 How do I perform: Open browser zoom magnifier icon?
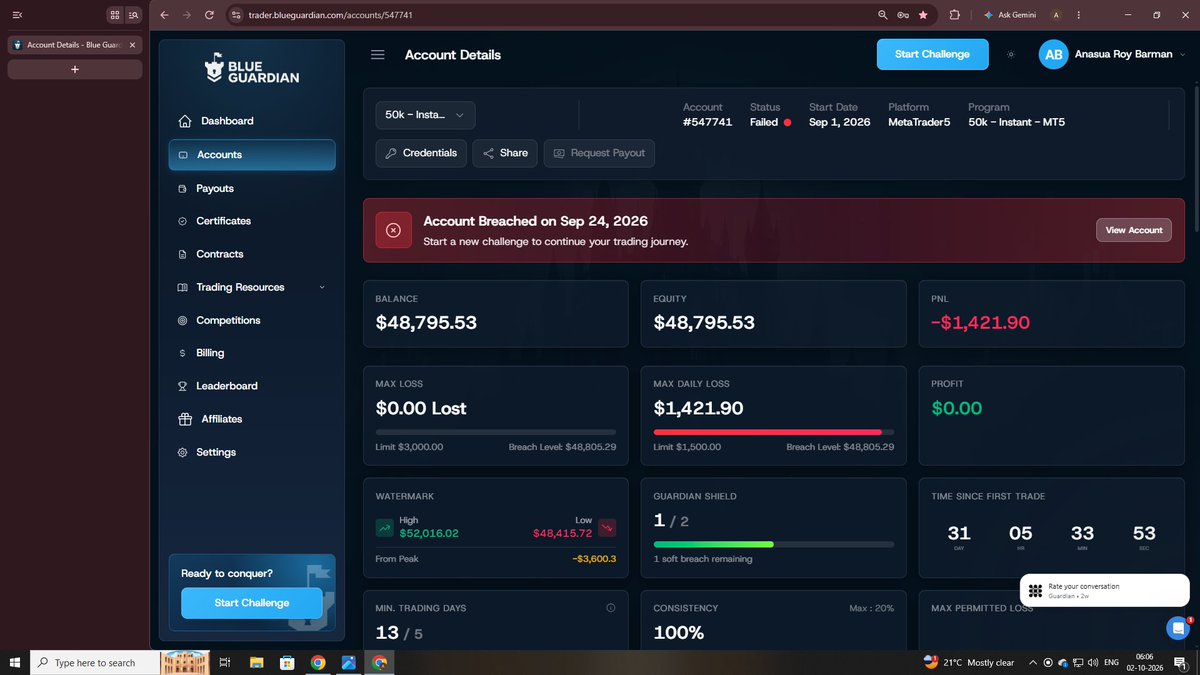click(x=882, y=16)
